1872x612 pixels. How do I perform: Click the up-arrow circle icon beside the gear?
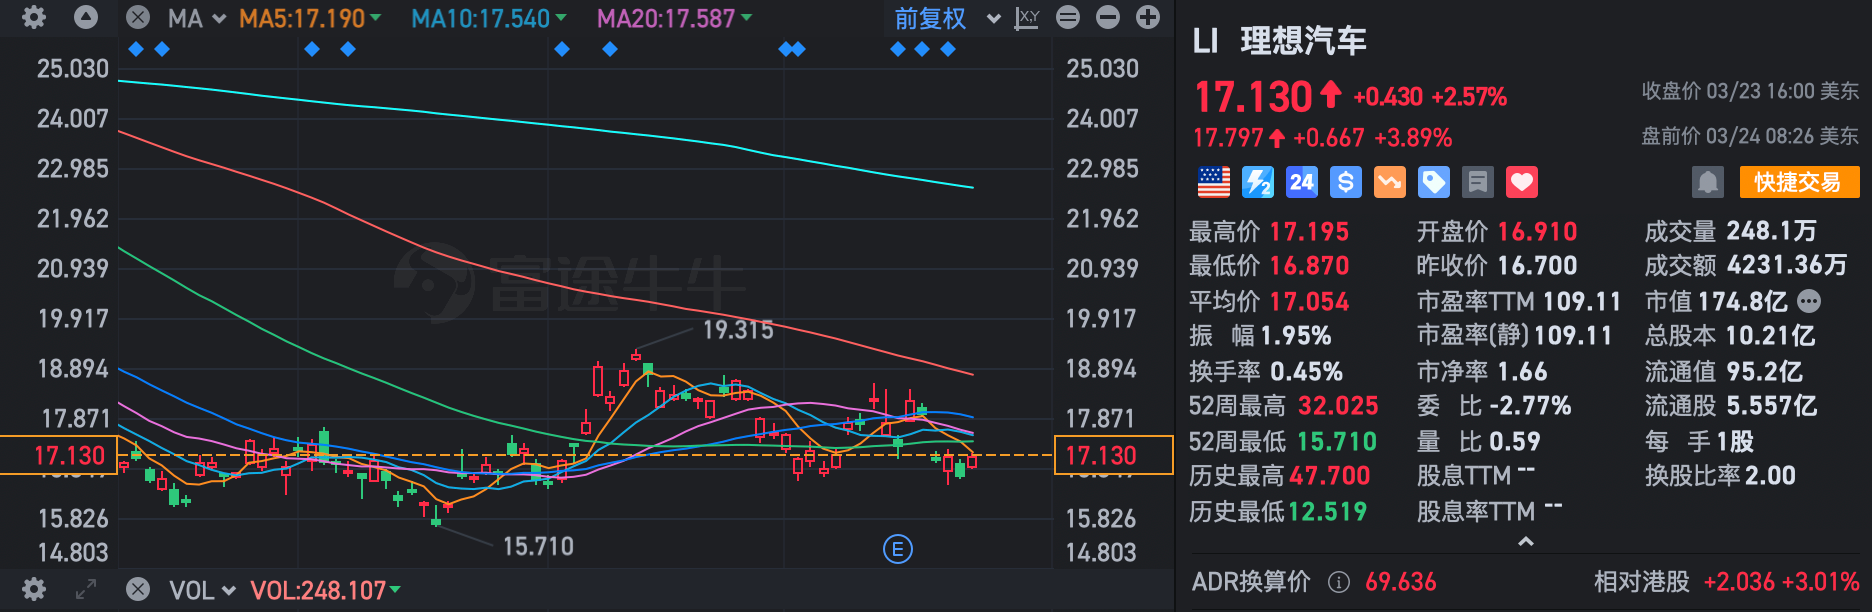[86, 17]
